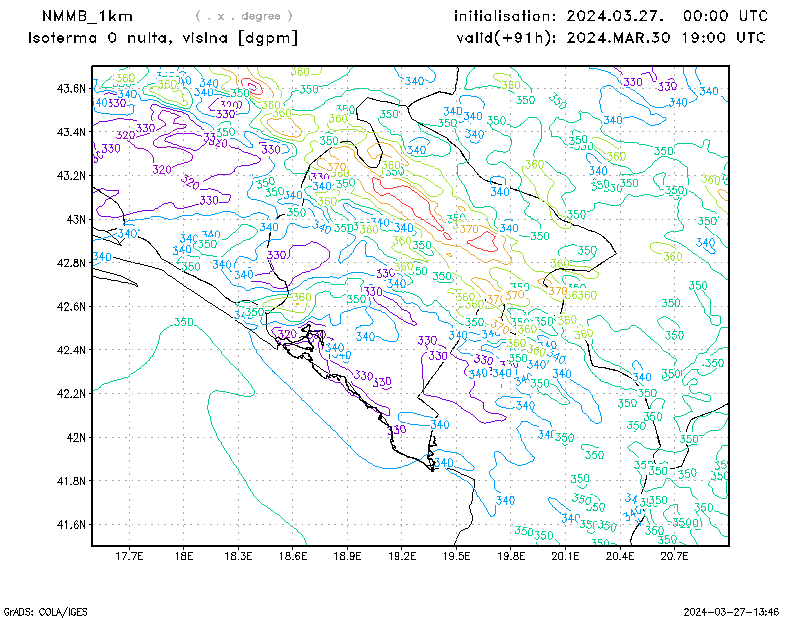Click the NMMB_1km model title
Image resolution: width=800 pixels, height=618 pixels.
(87, 16)
